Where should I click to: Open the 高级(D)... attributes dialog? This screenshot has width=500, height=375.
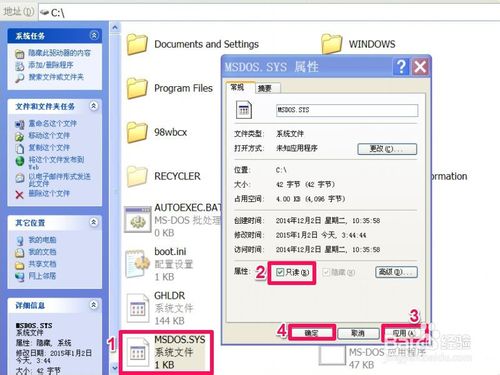tap(396, 272)
